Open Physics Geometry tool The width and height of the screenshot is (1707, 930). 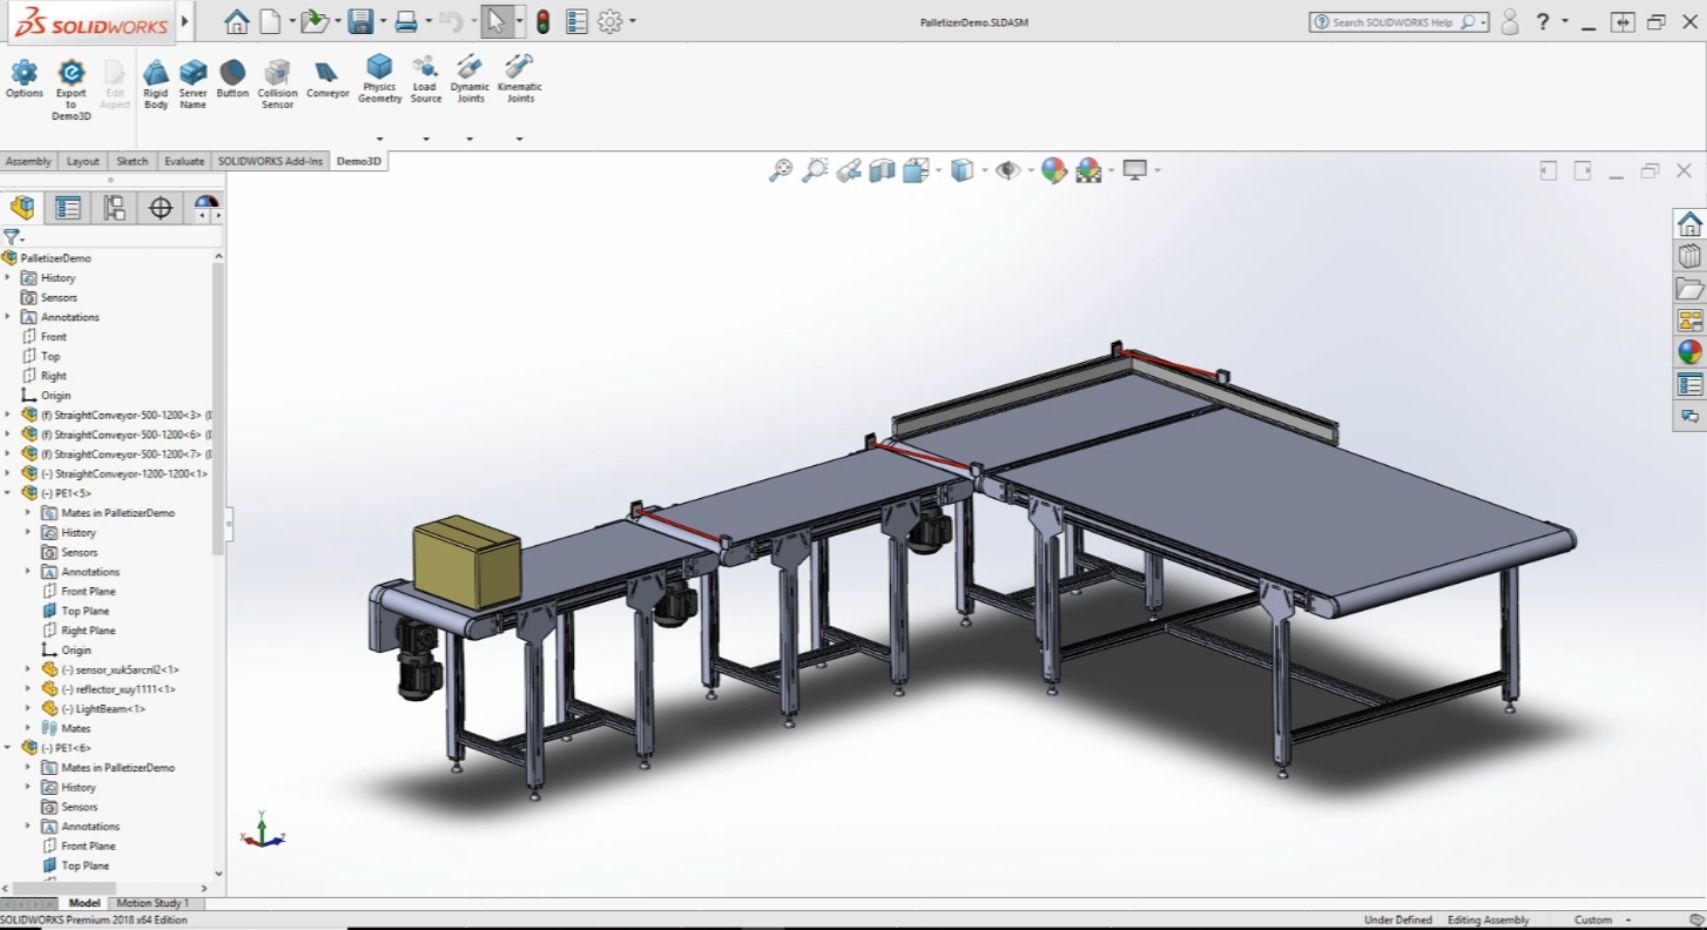pyautogui.click(x=379, y=79)
